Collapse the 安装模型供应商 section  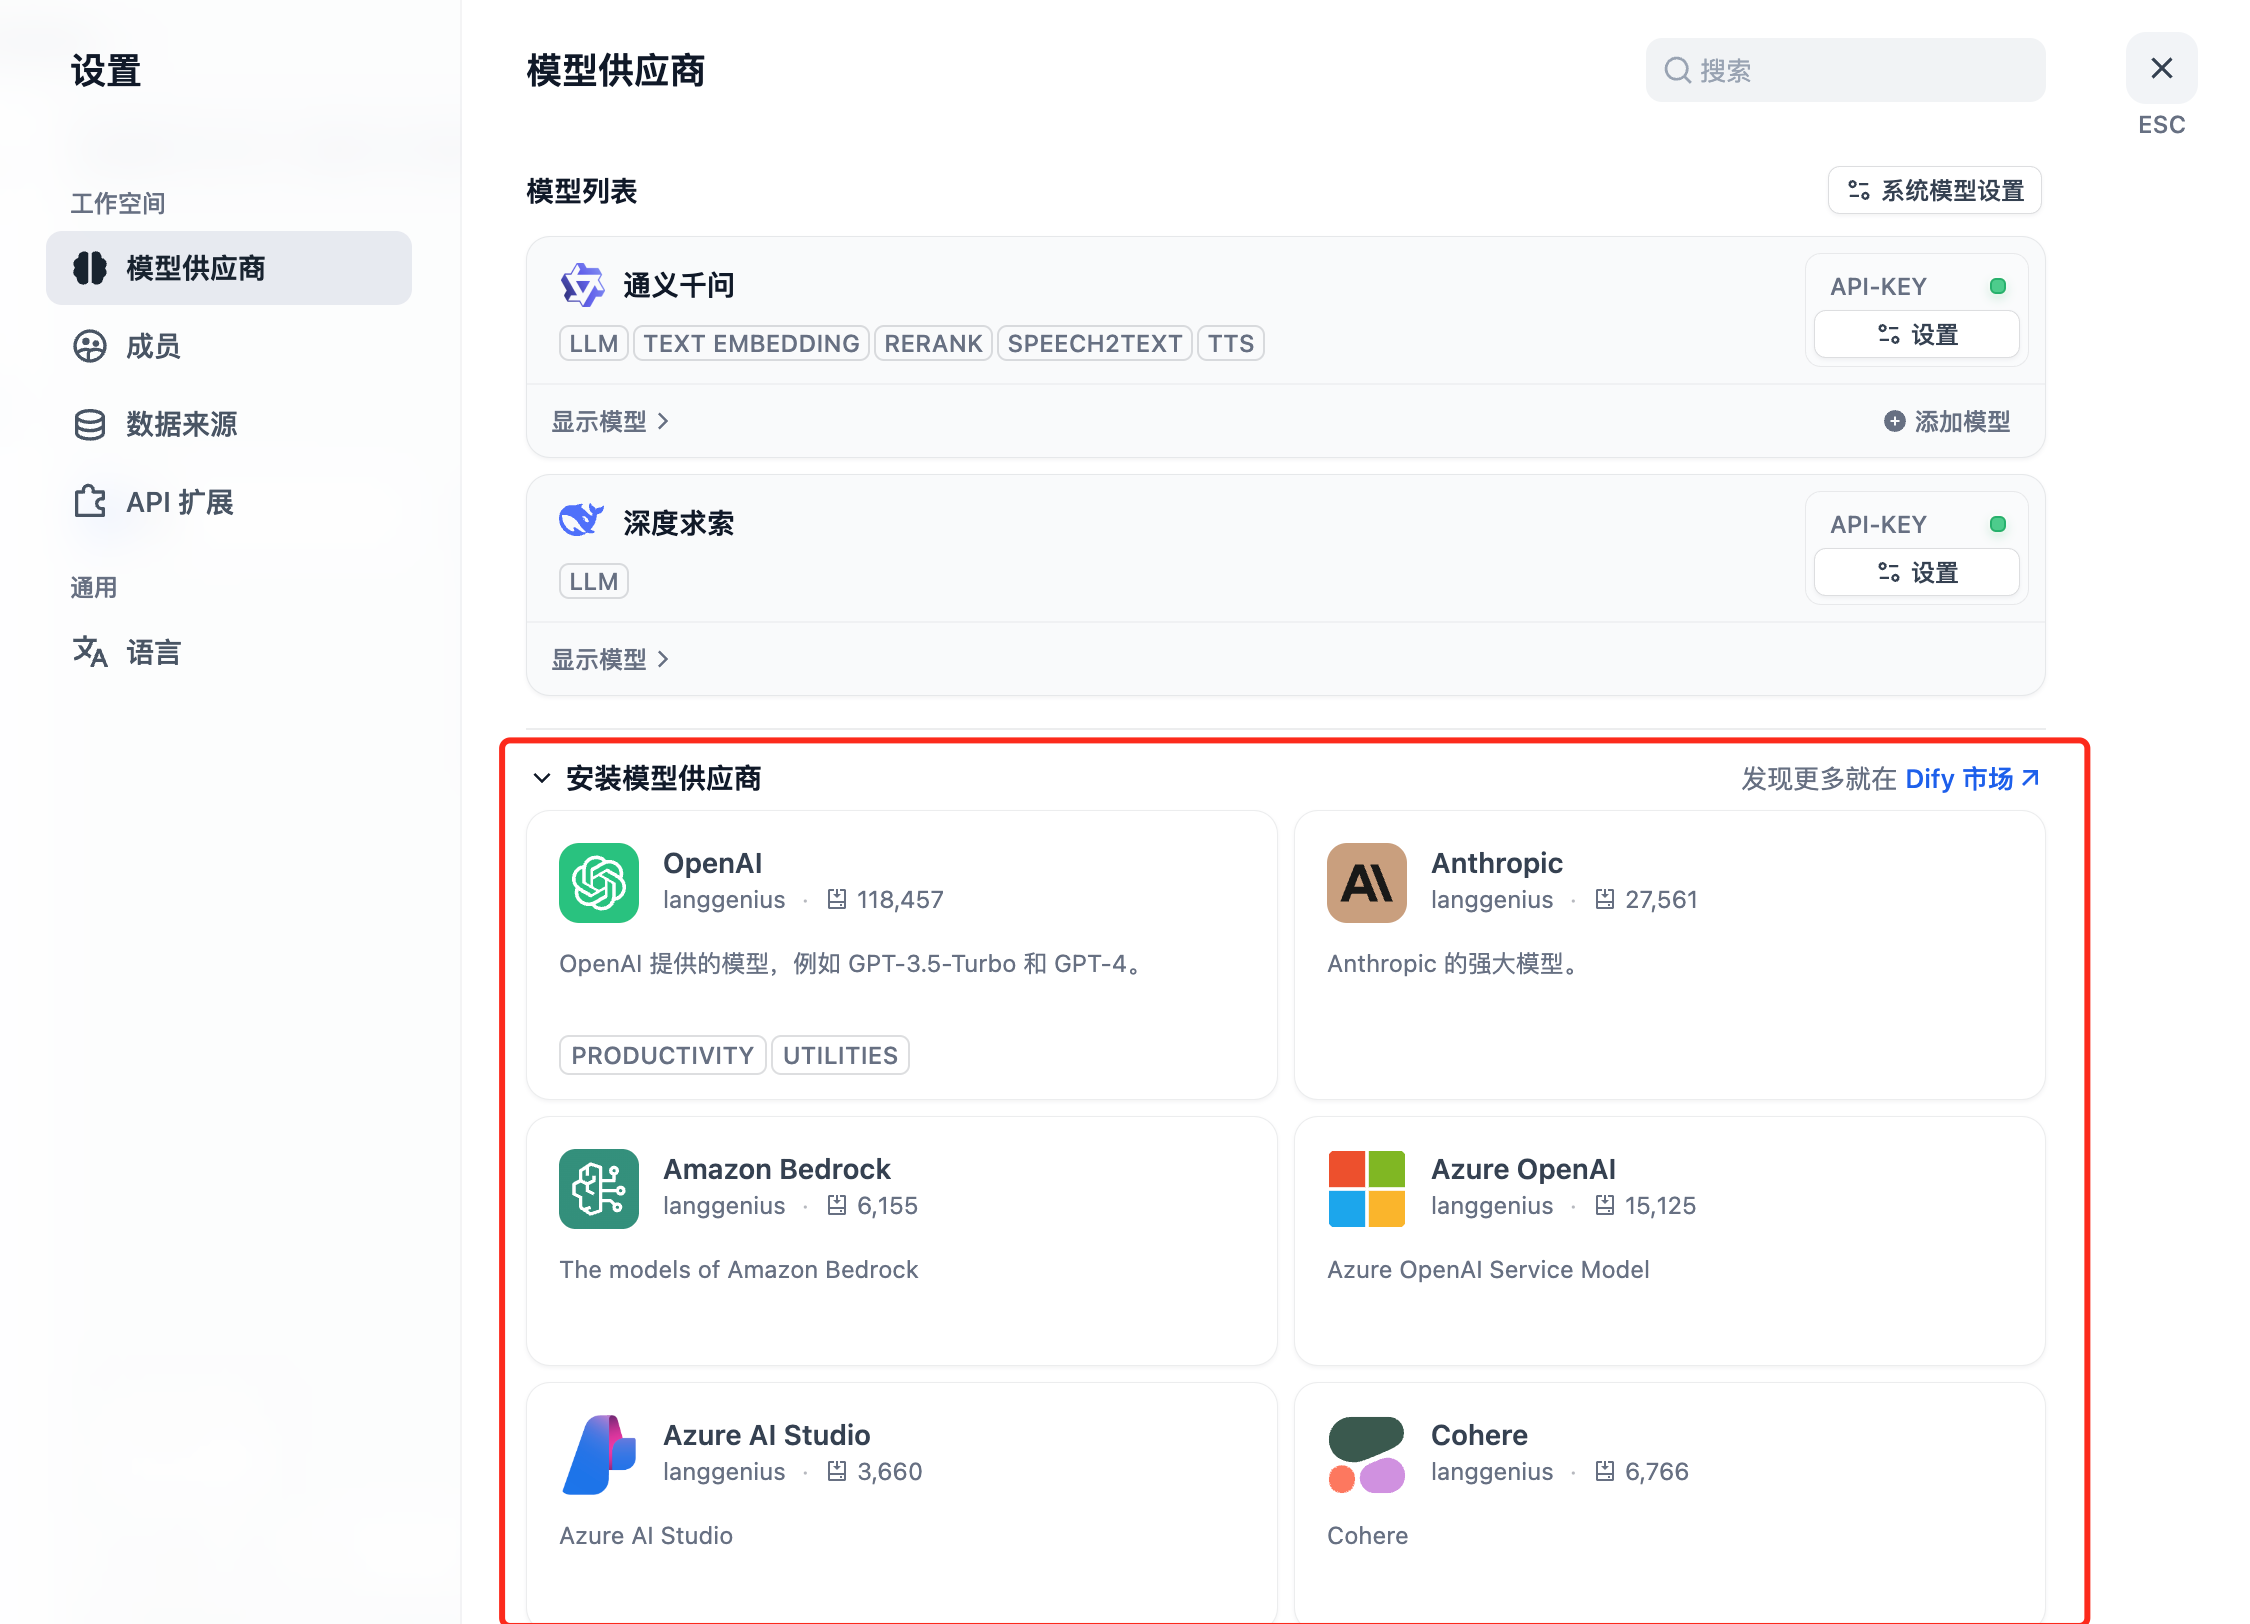click(542, 778)
